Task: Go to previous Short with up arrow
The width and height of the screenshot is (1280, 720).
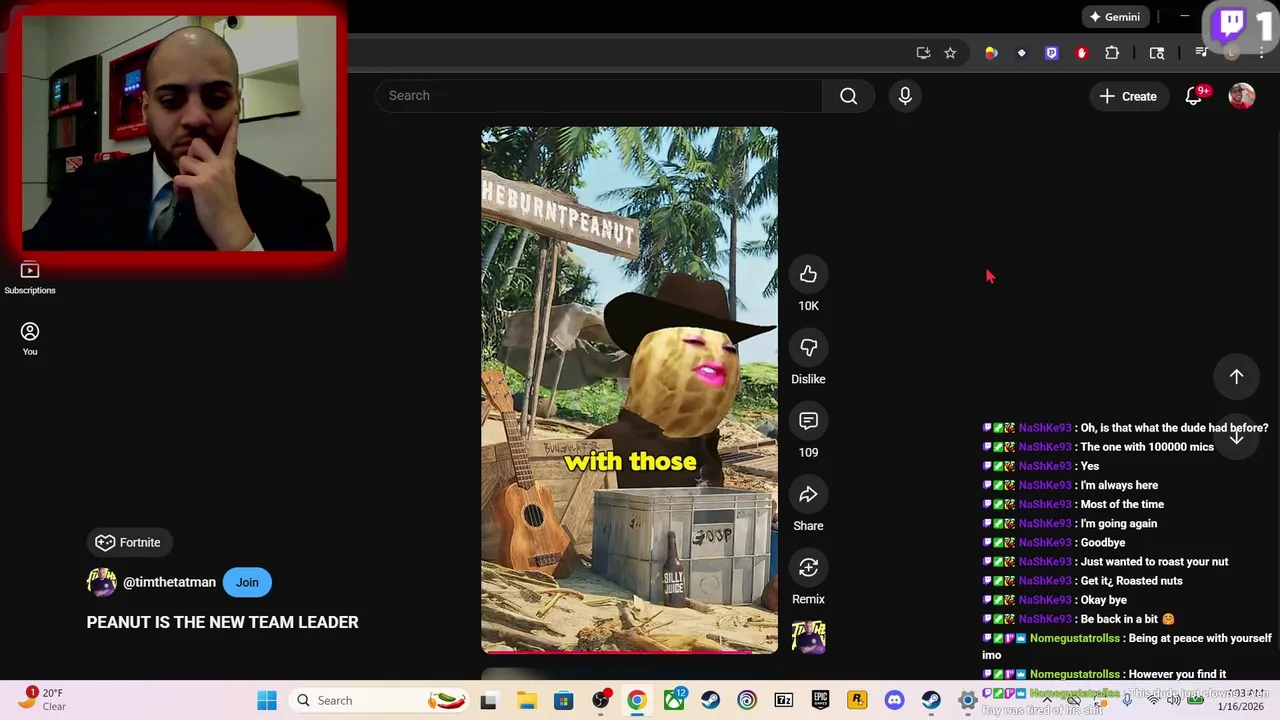Action: click(x=1236, y=377)
